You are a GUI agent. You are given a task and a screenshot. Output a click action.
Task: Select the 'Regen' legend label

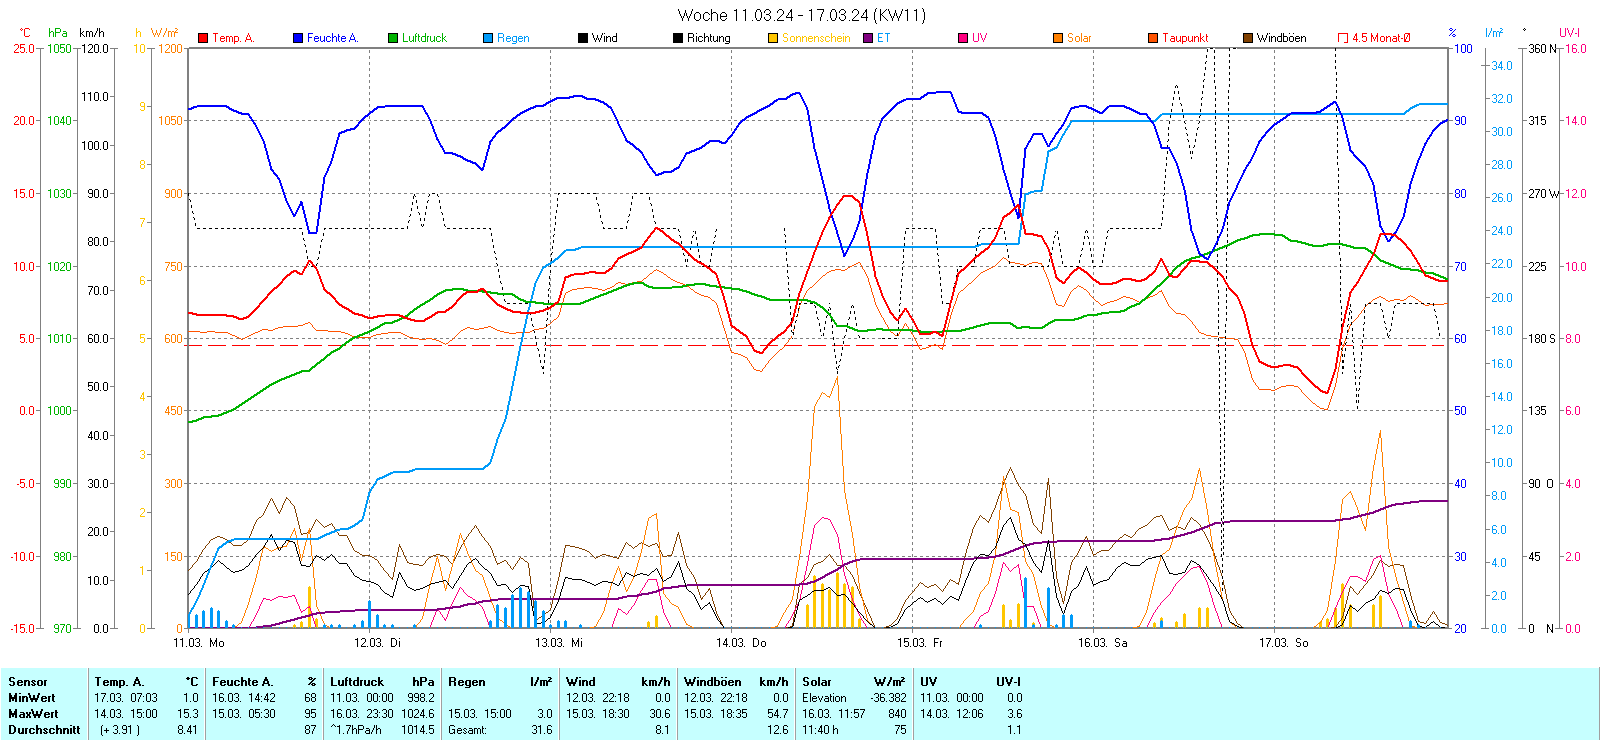click(513, 38)
